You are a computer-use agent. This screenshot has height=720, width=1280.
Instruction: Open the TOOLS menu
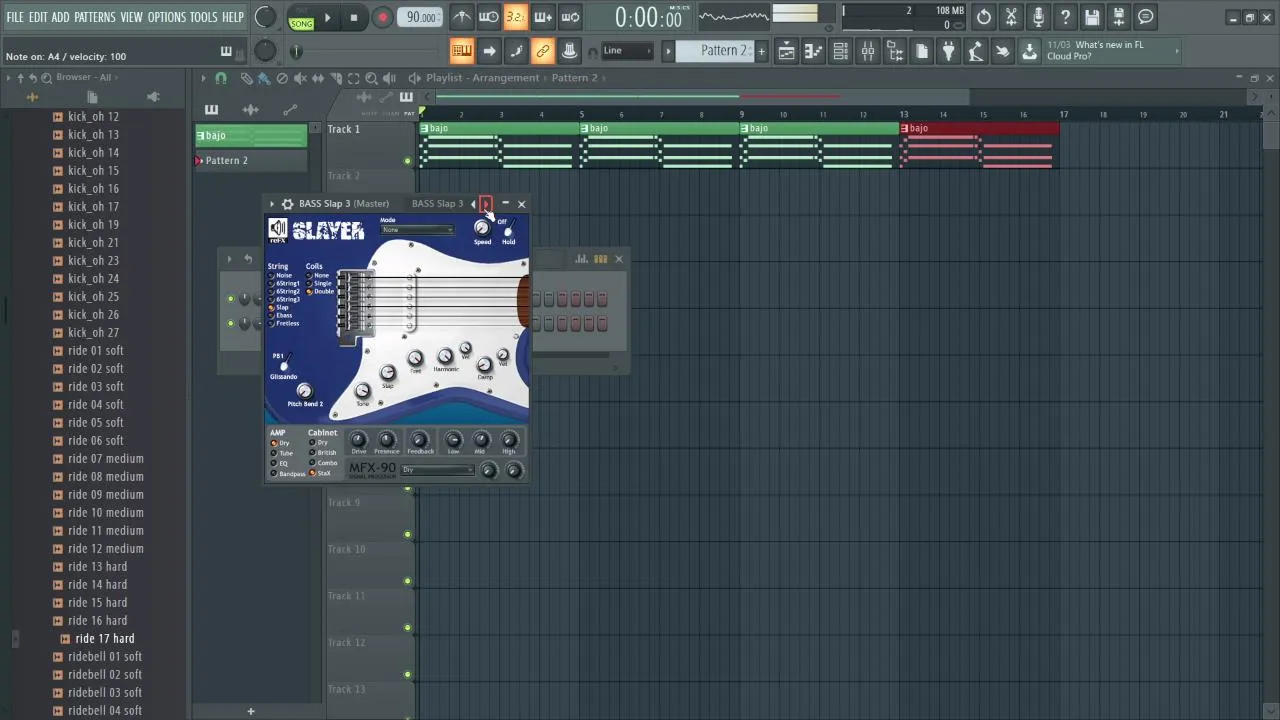point(204,17)
